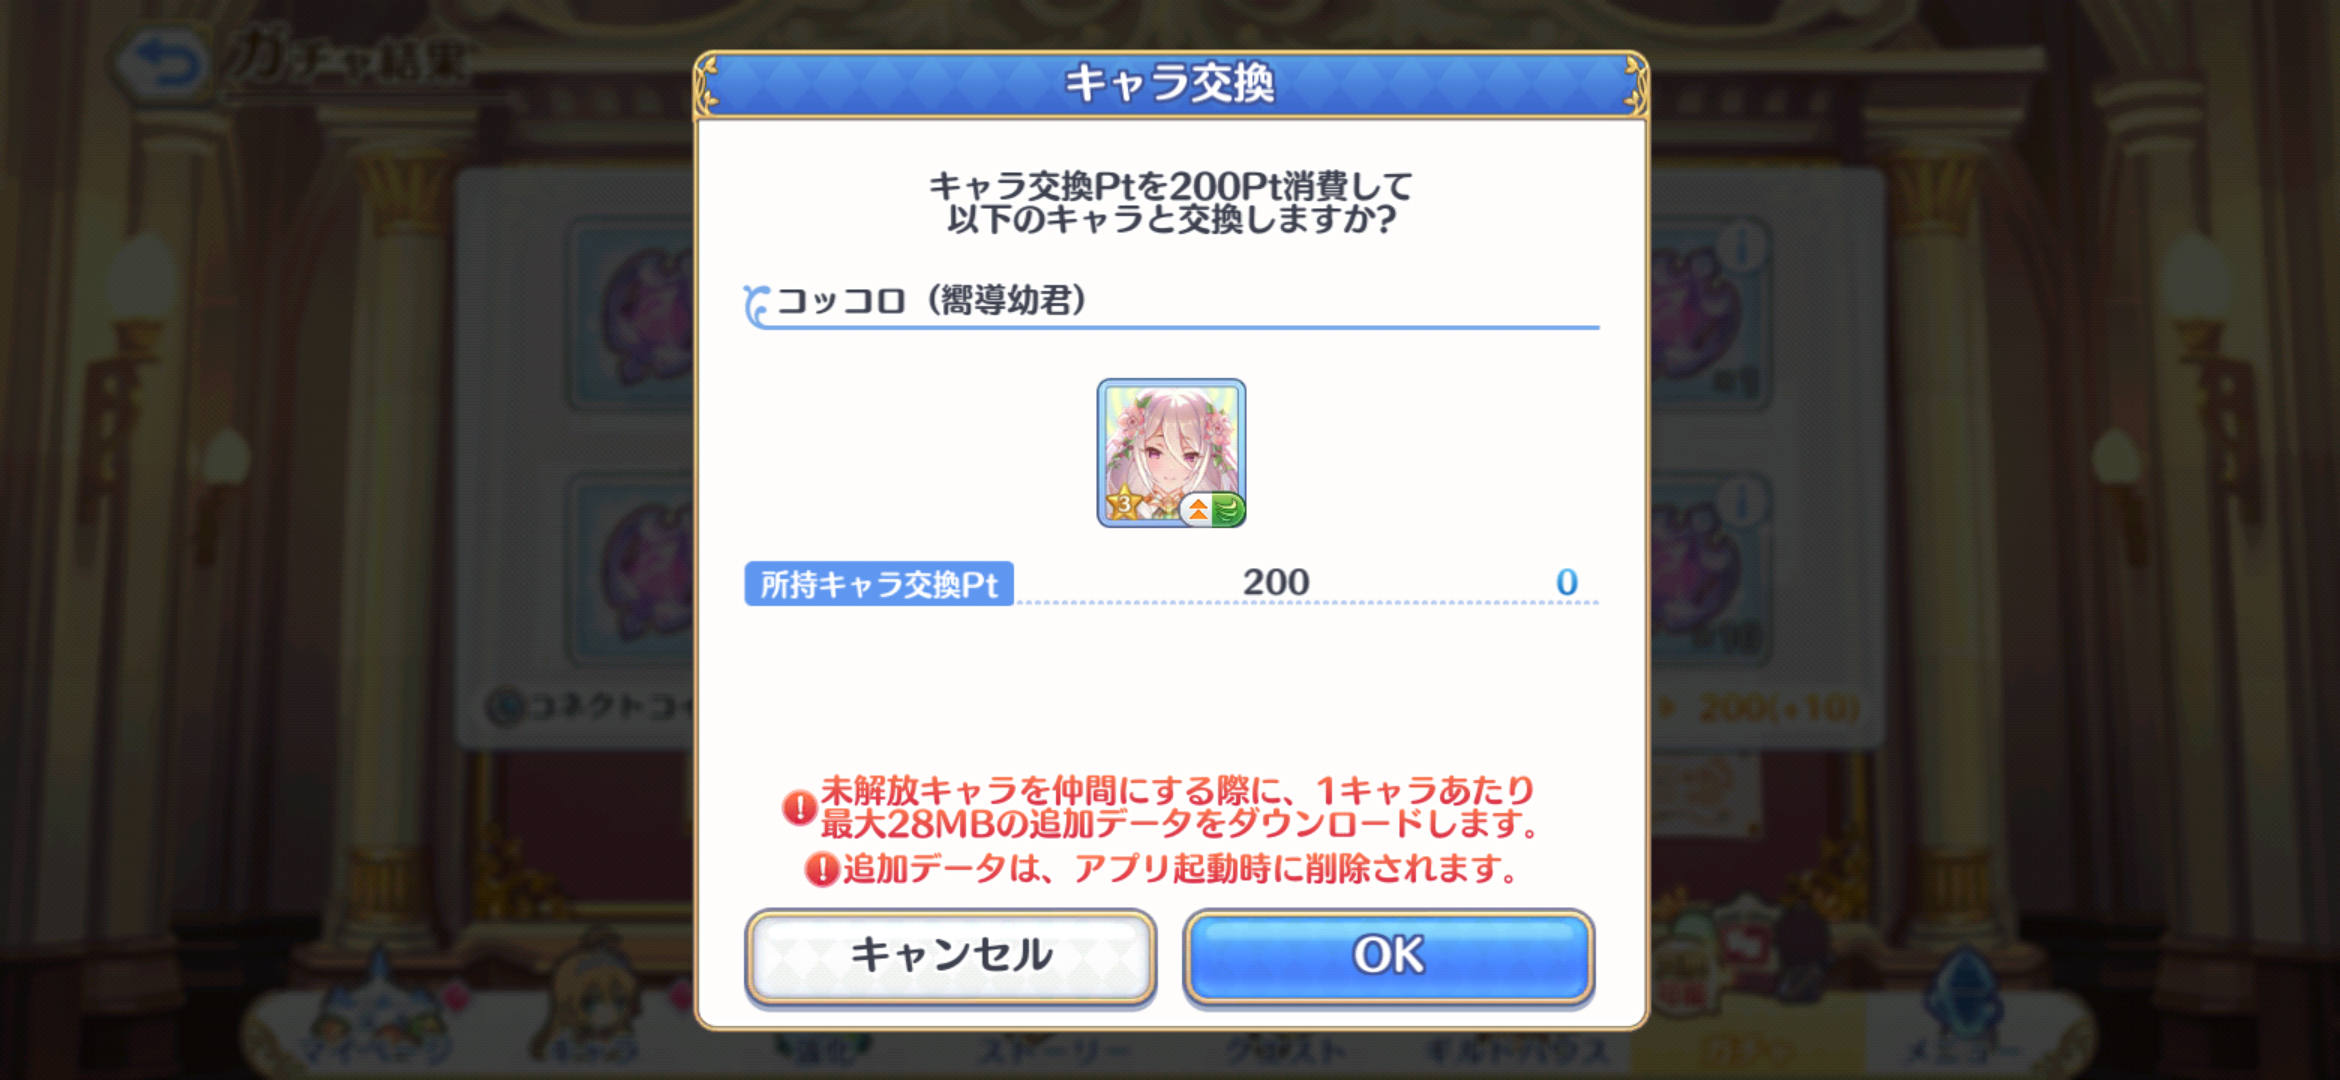Tap the 所持キャラ交換Pt label

(x=879, y=584)
